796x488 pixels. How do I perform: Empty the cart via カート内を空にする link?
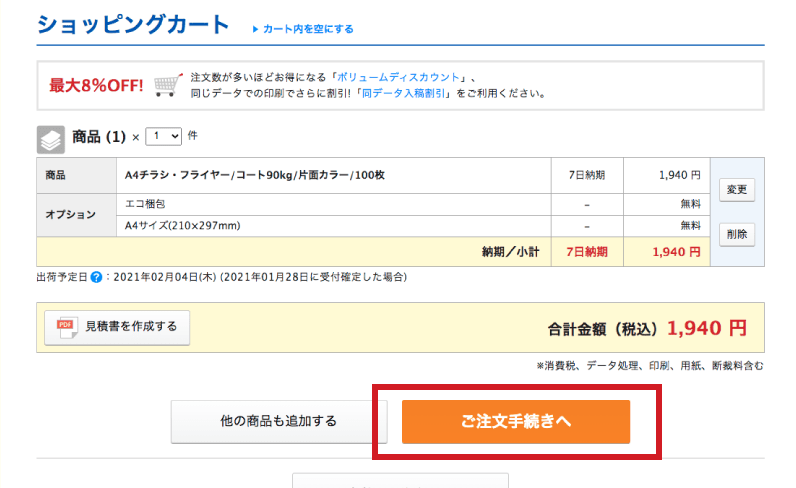[308, 29]
